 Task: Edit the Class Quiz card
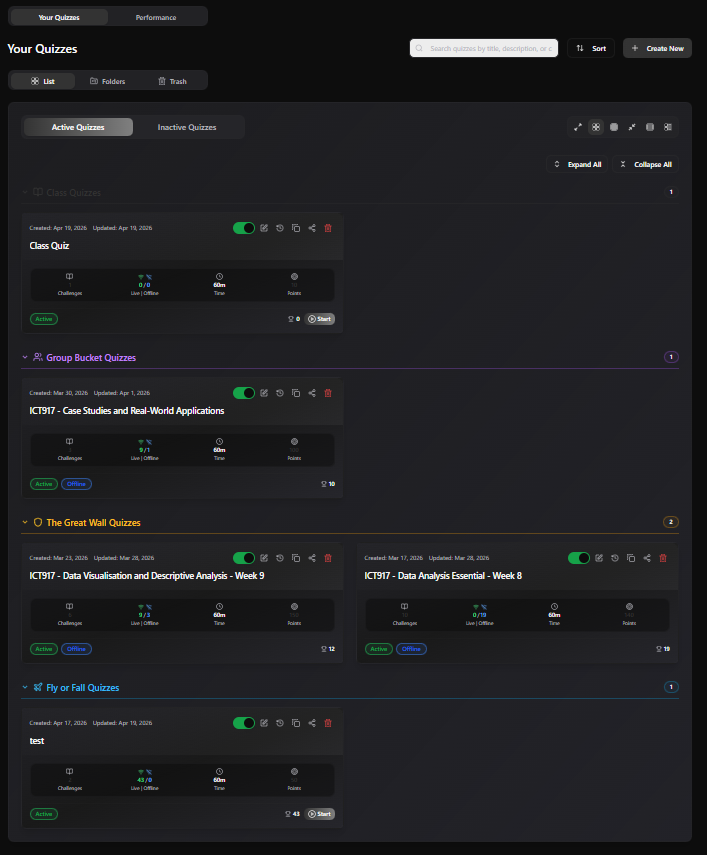pyautogui.click(x=264, y=228)
